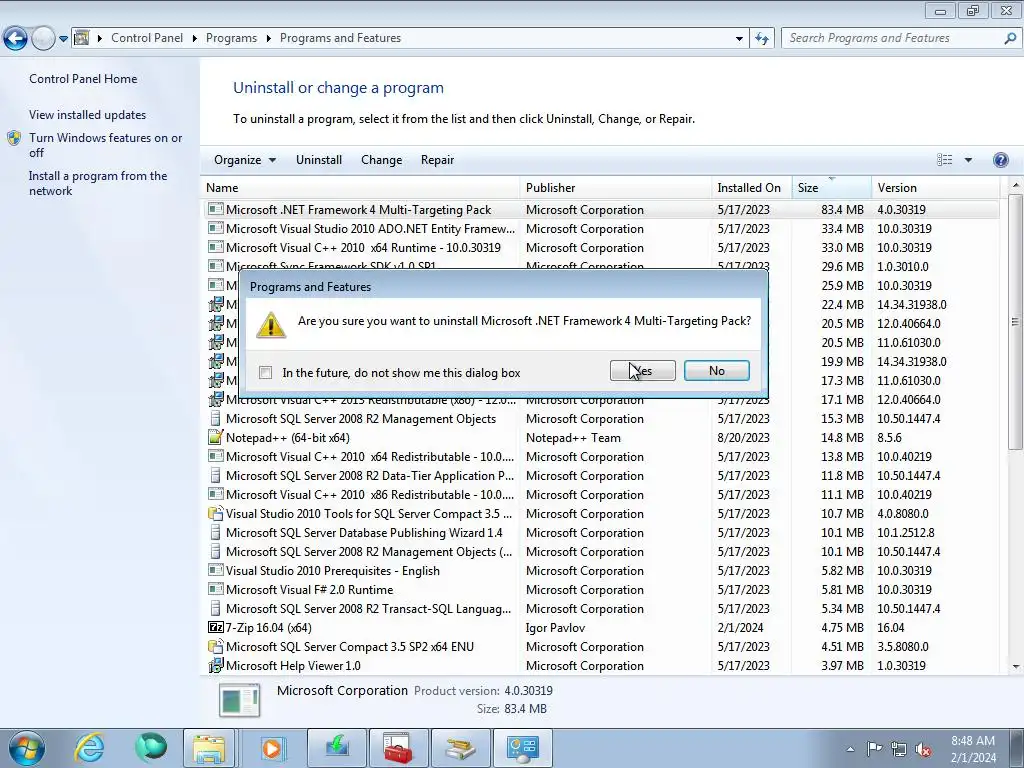This screenshot has width=1024, height=768.
Task: Click the search magnifier icon
Action: [1010, 39]
